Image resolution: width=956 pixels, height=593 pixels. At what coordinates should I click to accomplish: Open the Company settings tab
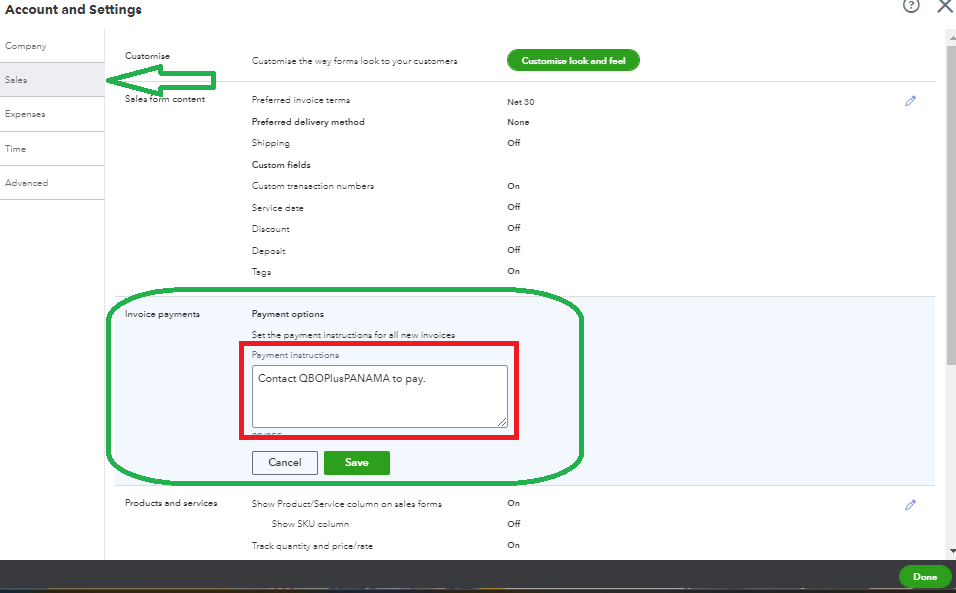tap(26, 46)
